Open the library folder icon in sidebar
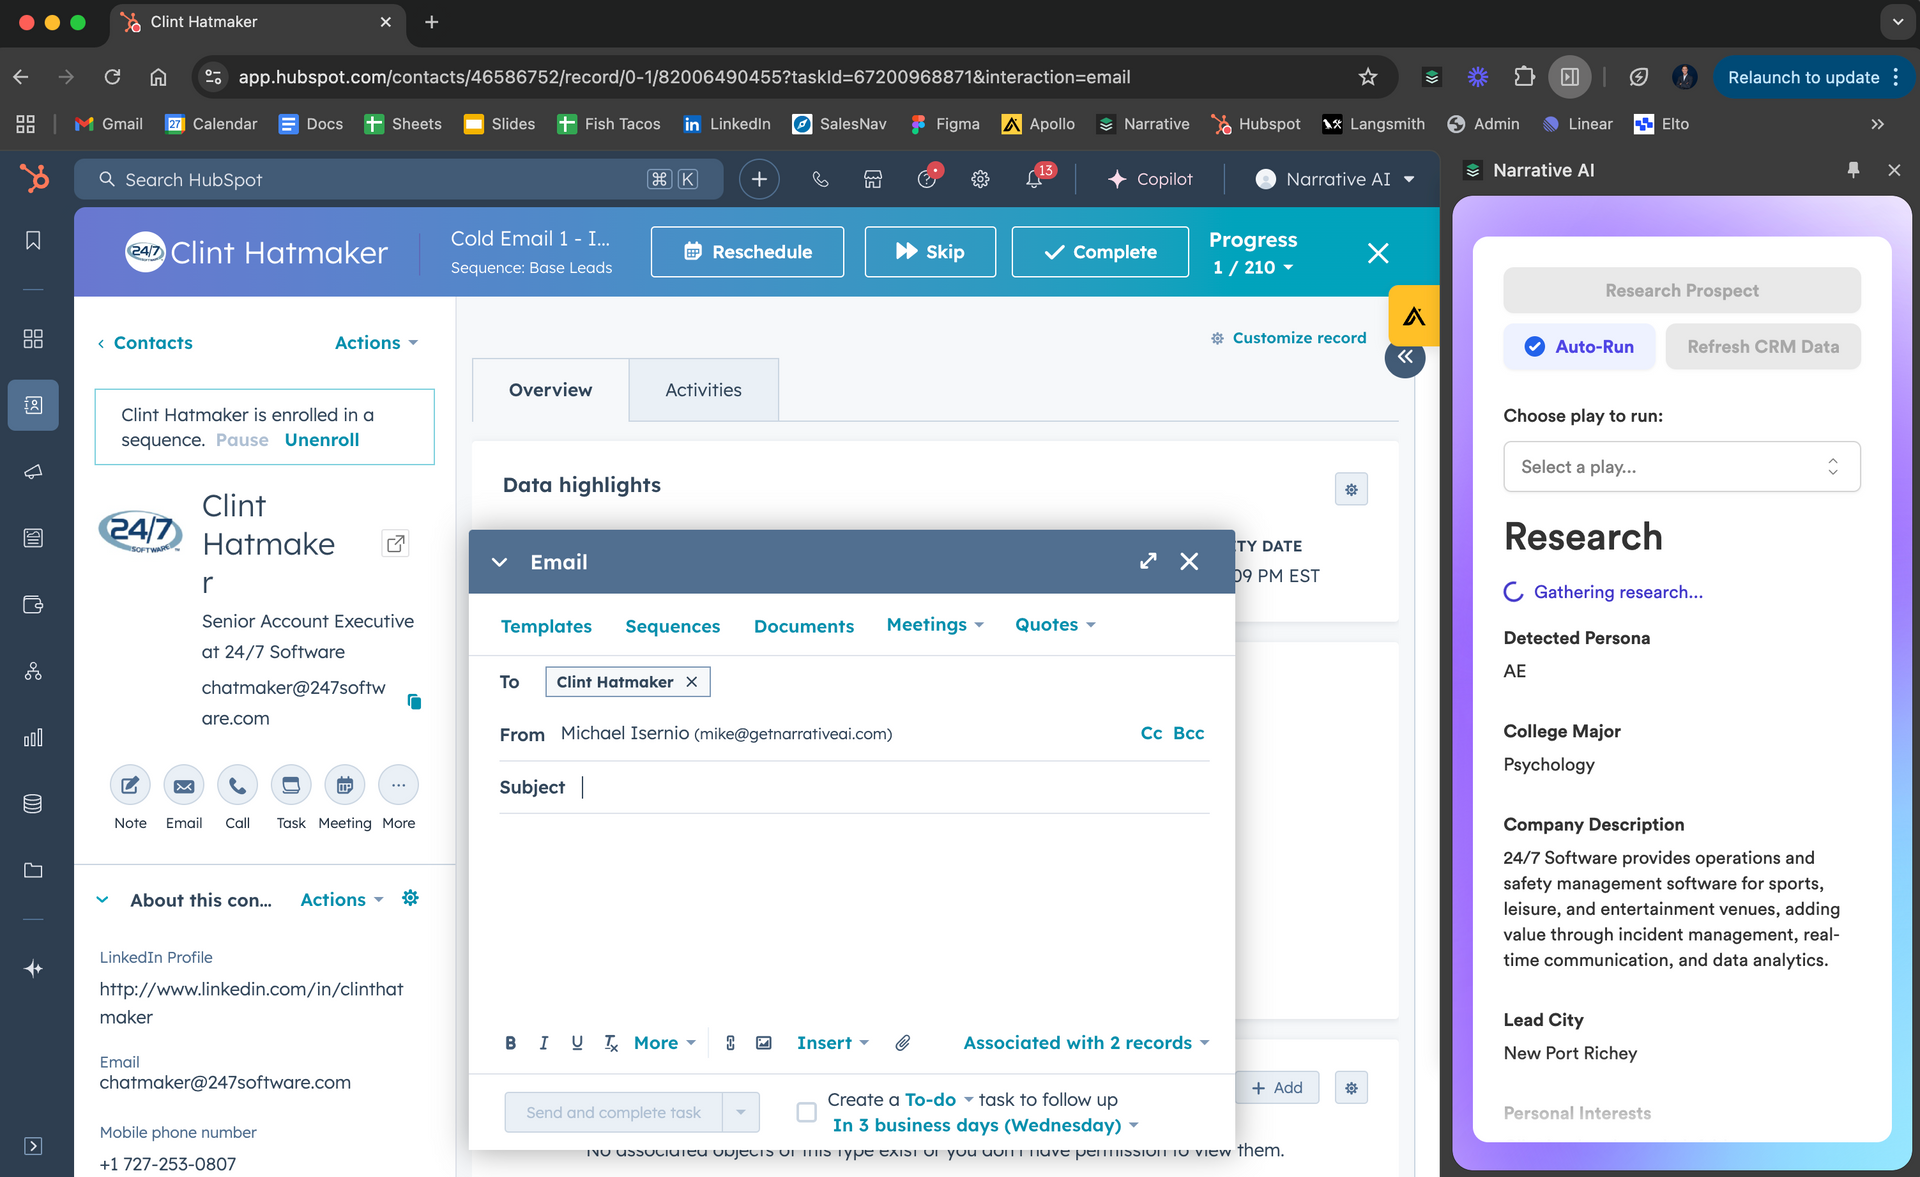Screen dimensions: 1920x1177 [x=33, y=870]
